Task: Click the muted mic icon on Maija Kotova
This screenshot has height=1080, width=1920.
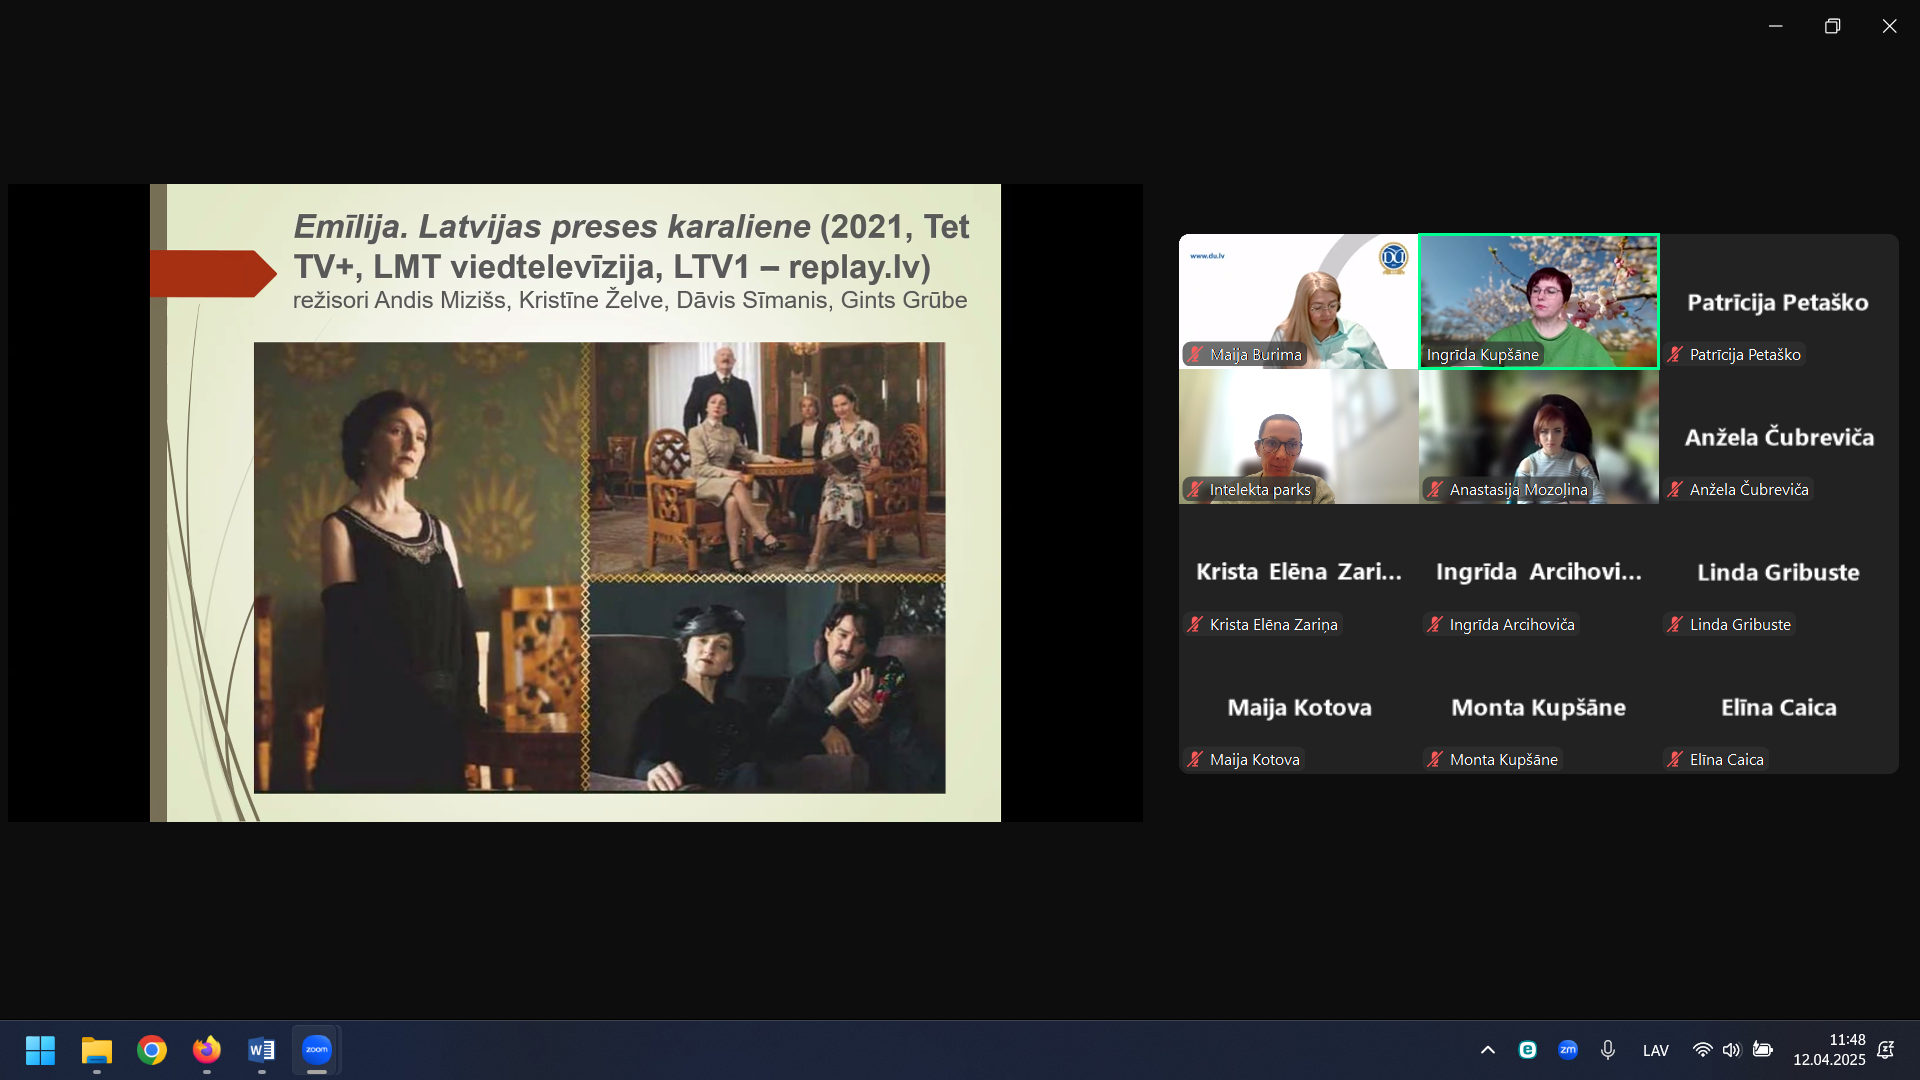Action: tap(1195, 759)
